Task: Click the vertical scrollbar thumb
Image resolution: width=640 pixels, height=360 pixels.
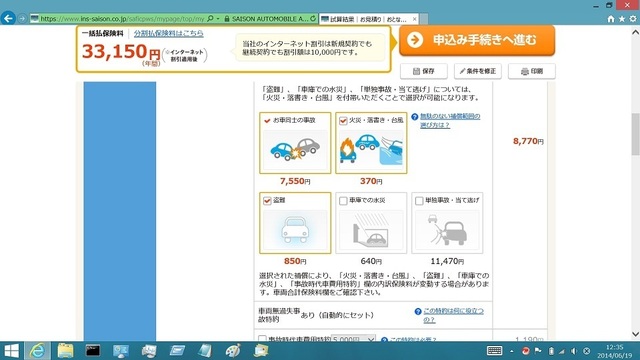Action: click(635, 134)
